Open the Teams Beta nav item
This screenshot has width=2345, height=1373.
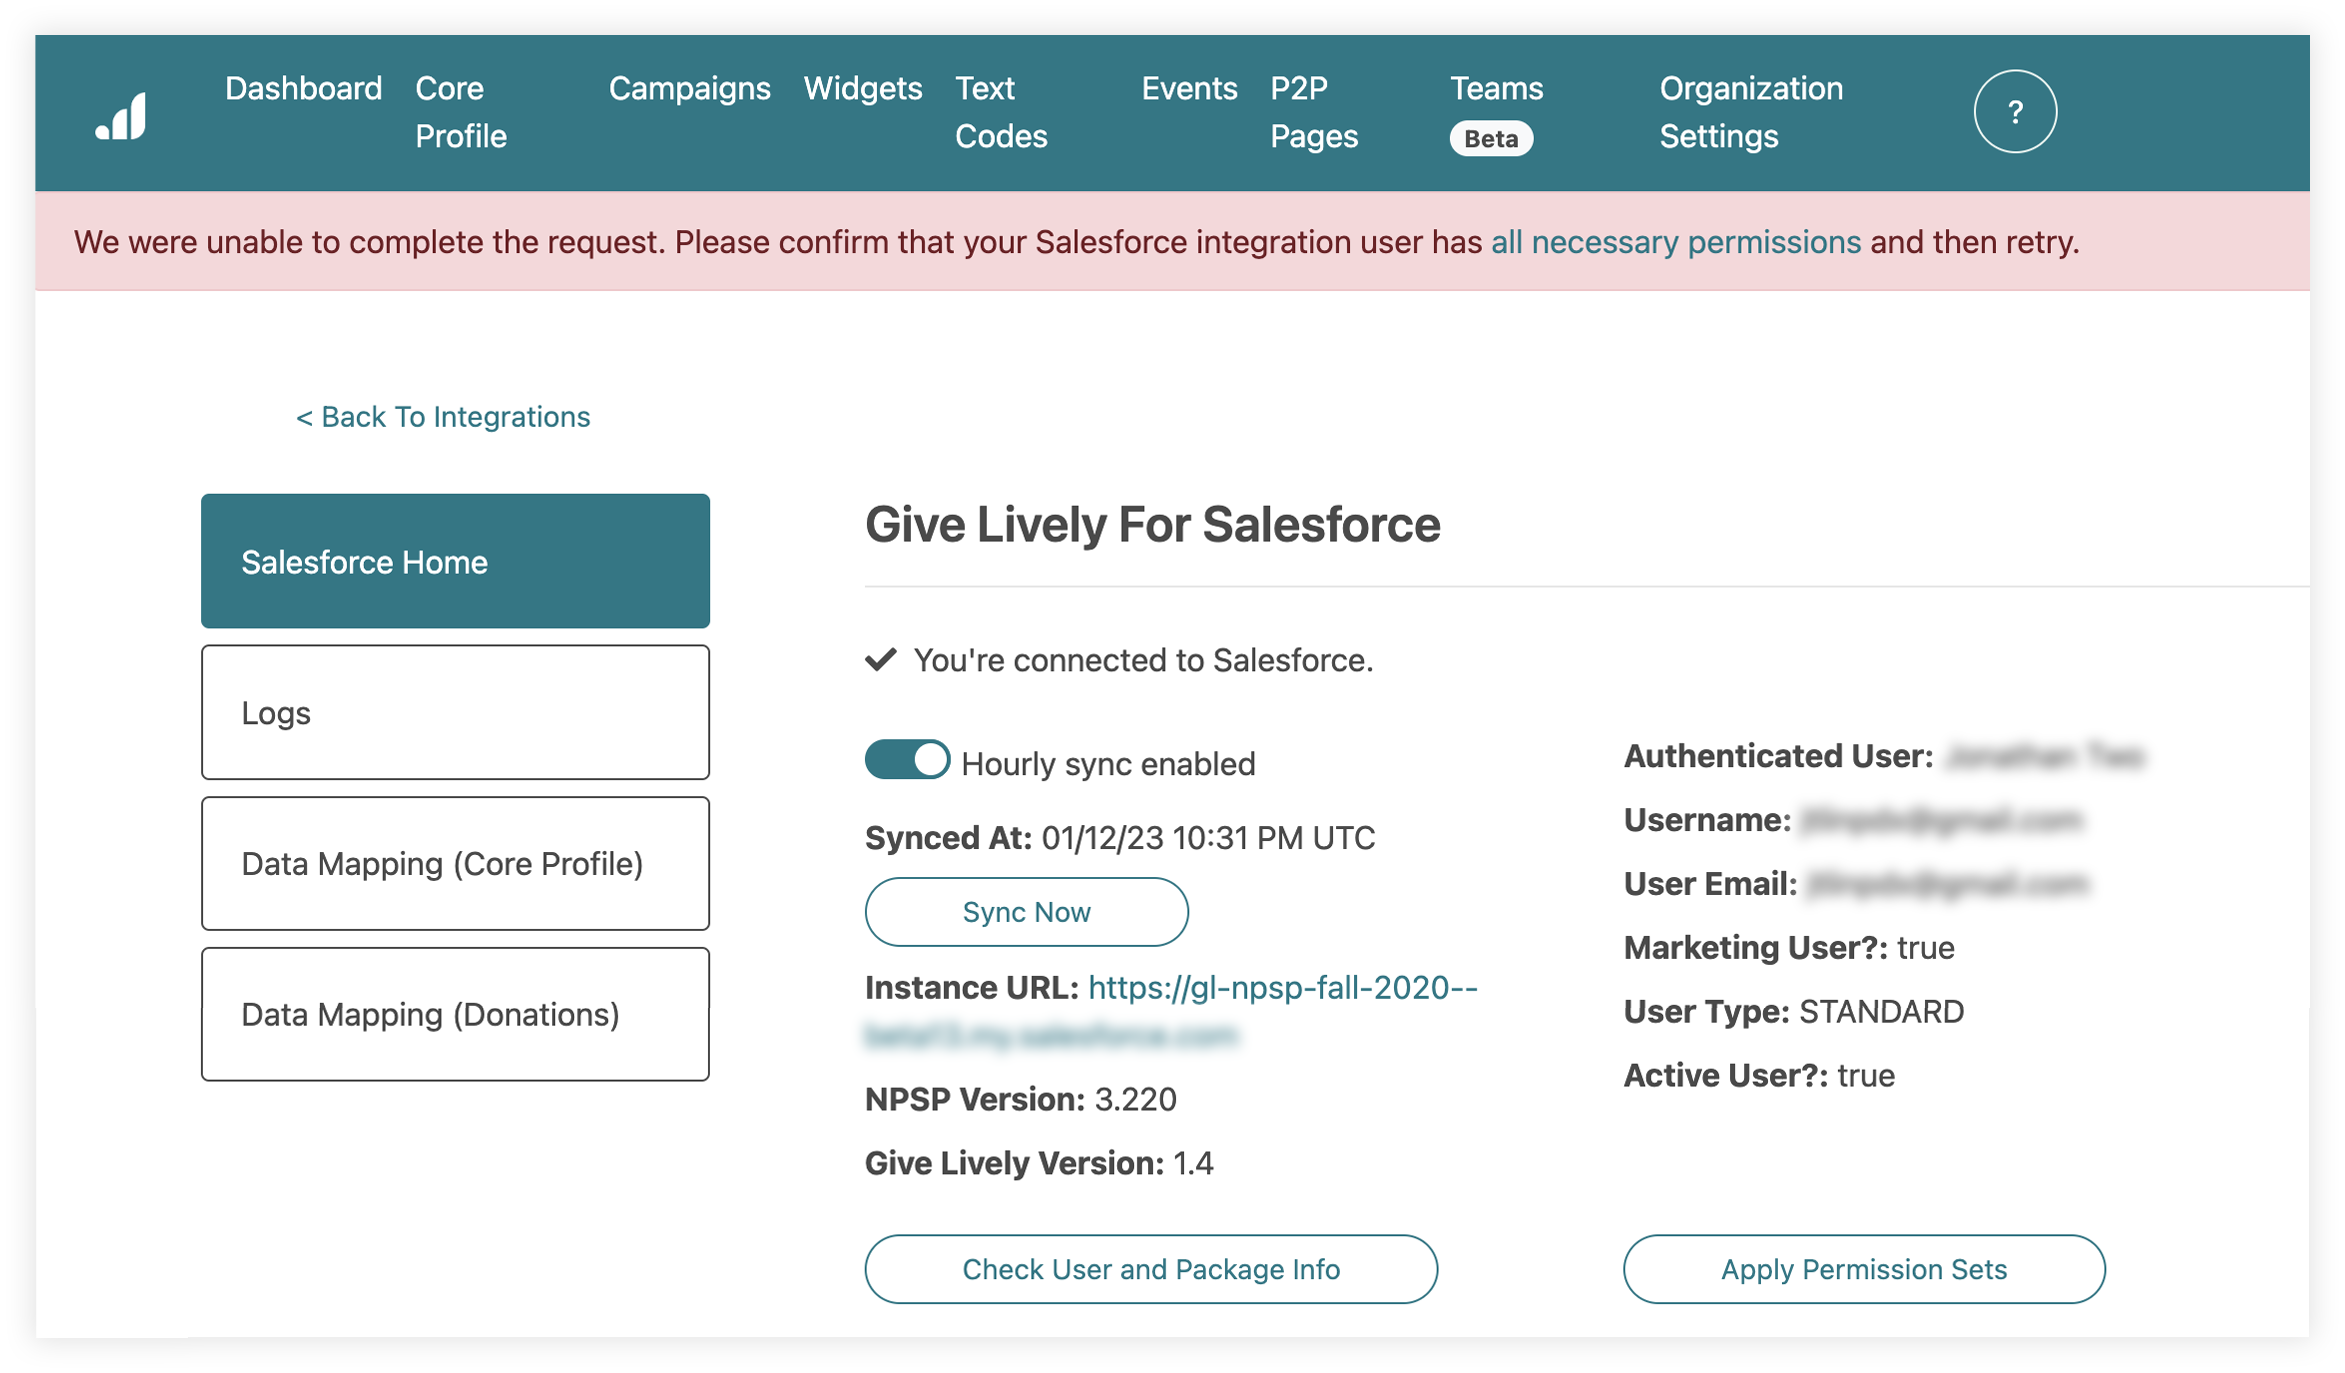pyautogui.click(x=1496, y=112)
